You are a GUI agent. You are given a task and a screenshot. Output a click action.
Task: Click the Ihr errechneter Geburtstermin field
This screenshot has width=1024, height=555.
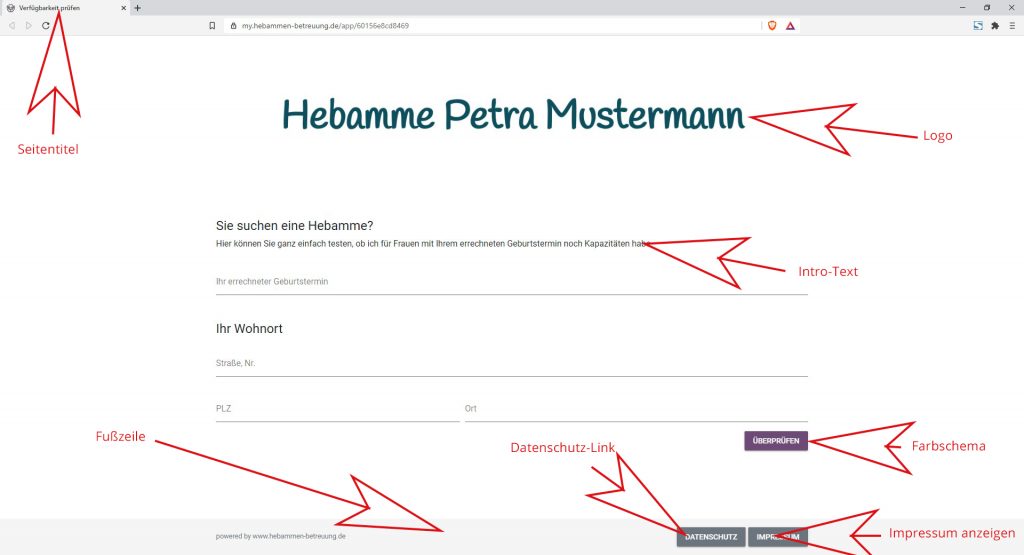[511, 282]
